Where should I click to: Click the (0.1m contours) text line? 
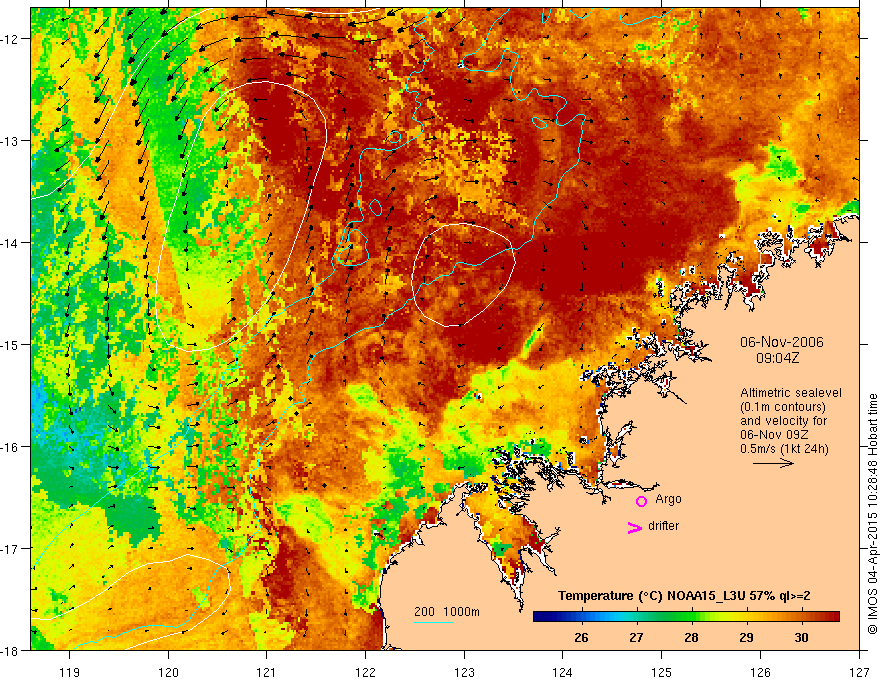pyautogui.click(x=783, y=407)
